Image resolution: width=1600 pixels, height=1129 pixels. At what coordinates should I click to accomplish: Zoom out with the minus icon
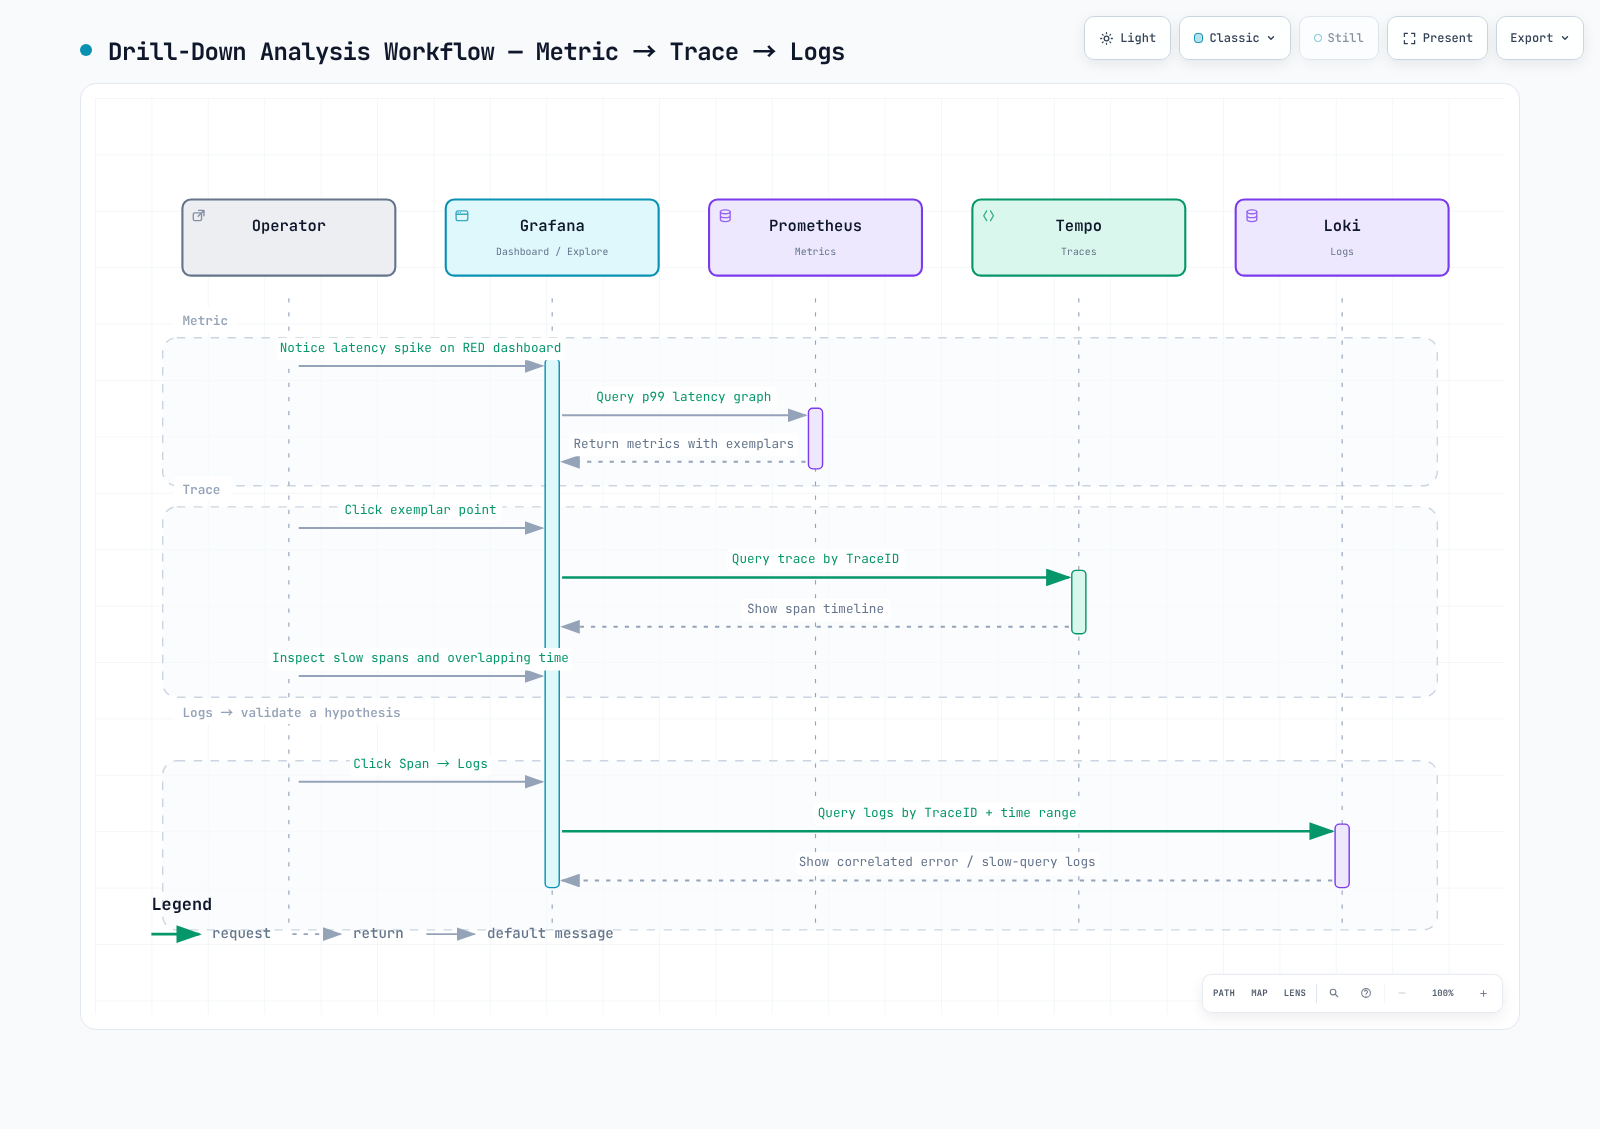coord(1402,993)
